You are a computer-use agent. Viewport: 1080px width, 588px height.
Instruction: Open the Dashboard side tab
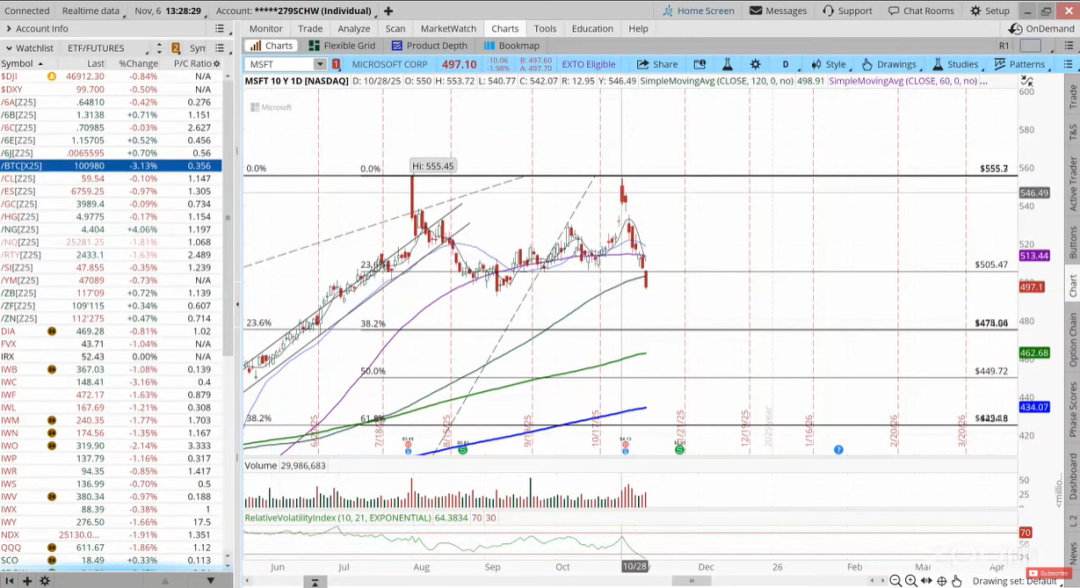point(1072,476)
